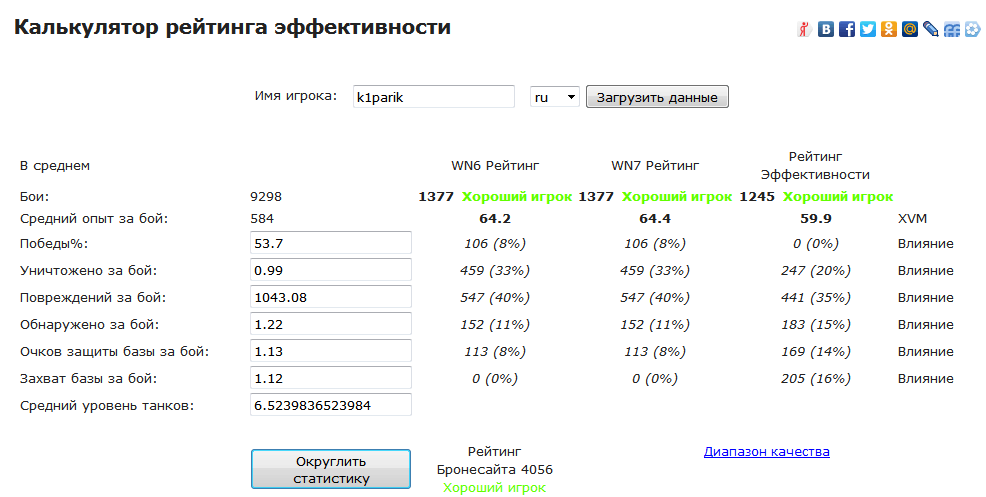Click the Округлить статистику button
This screenshot has height=497, width=986.
point(331,469)
